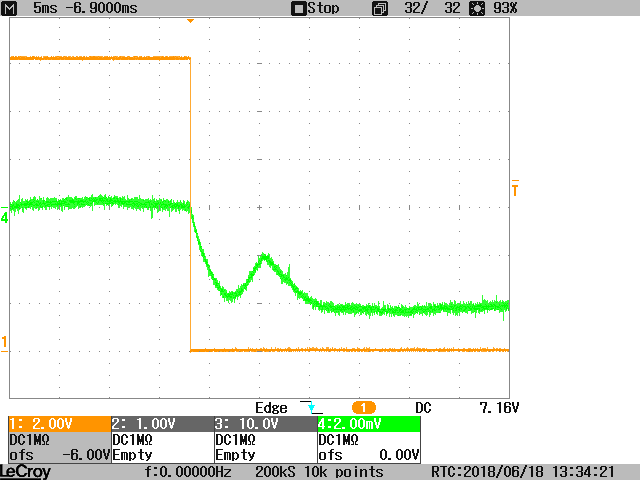The image size is (640, 480).
Task: Click the channel 1 orange ground marker
Action: click(x=4, y=343)
